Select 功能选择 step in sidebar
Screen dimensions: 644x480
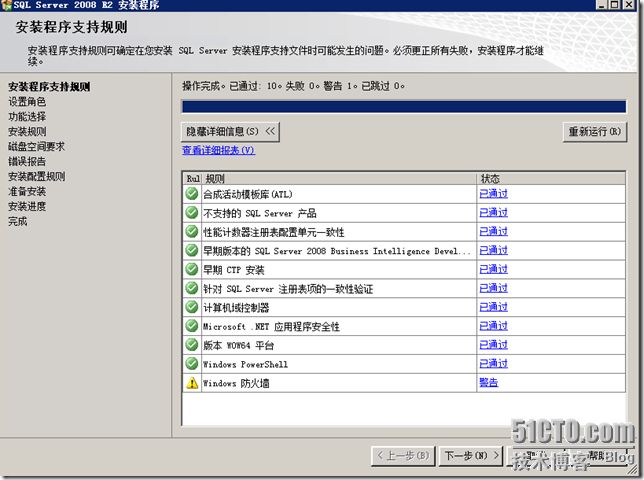point(27,117)
